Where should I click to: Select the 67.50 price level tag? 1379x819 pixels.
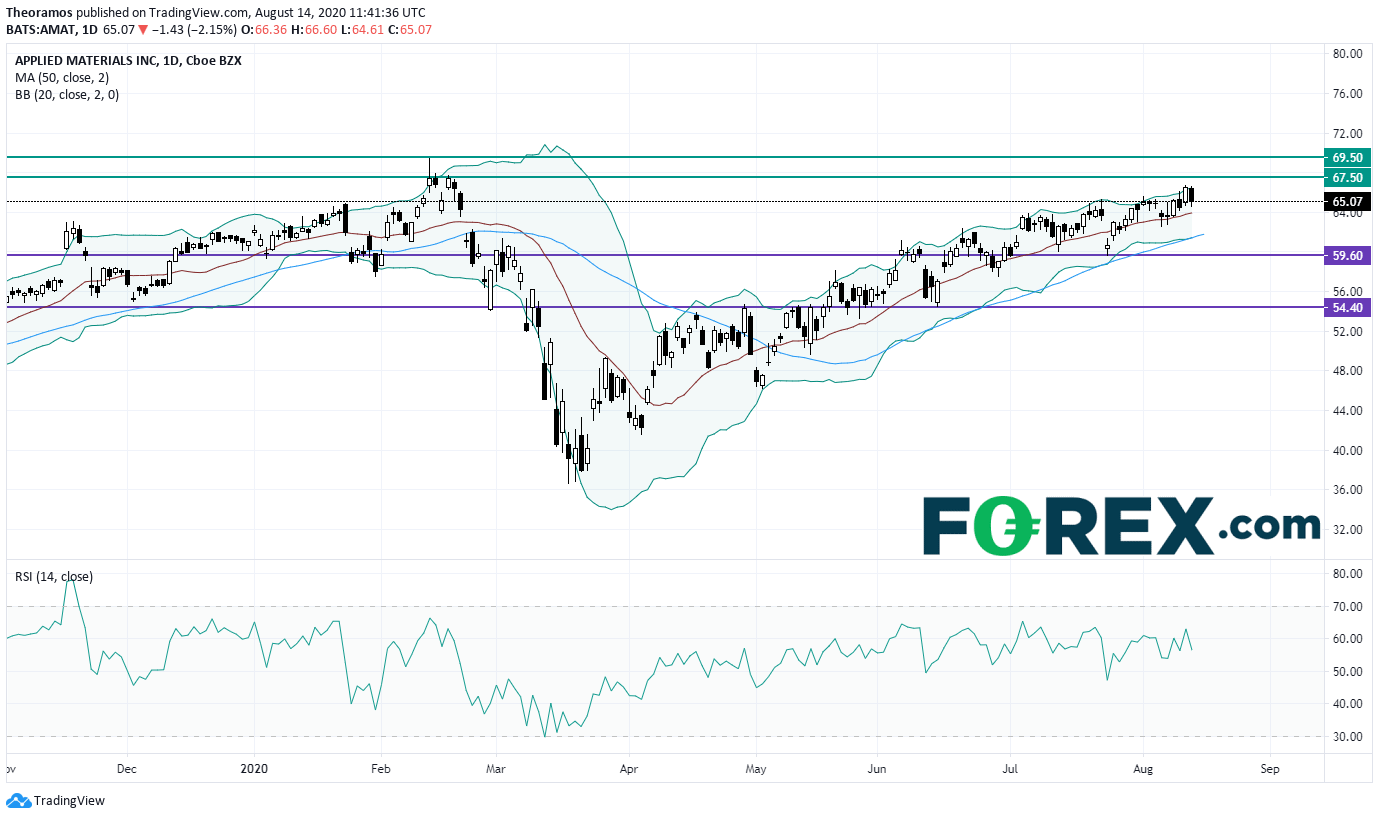1347,177
